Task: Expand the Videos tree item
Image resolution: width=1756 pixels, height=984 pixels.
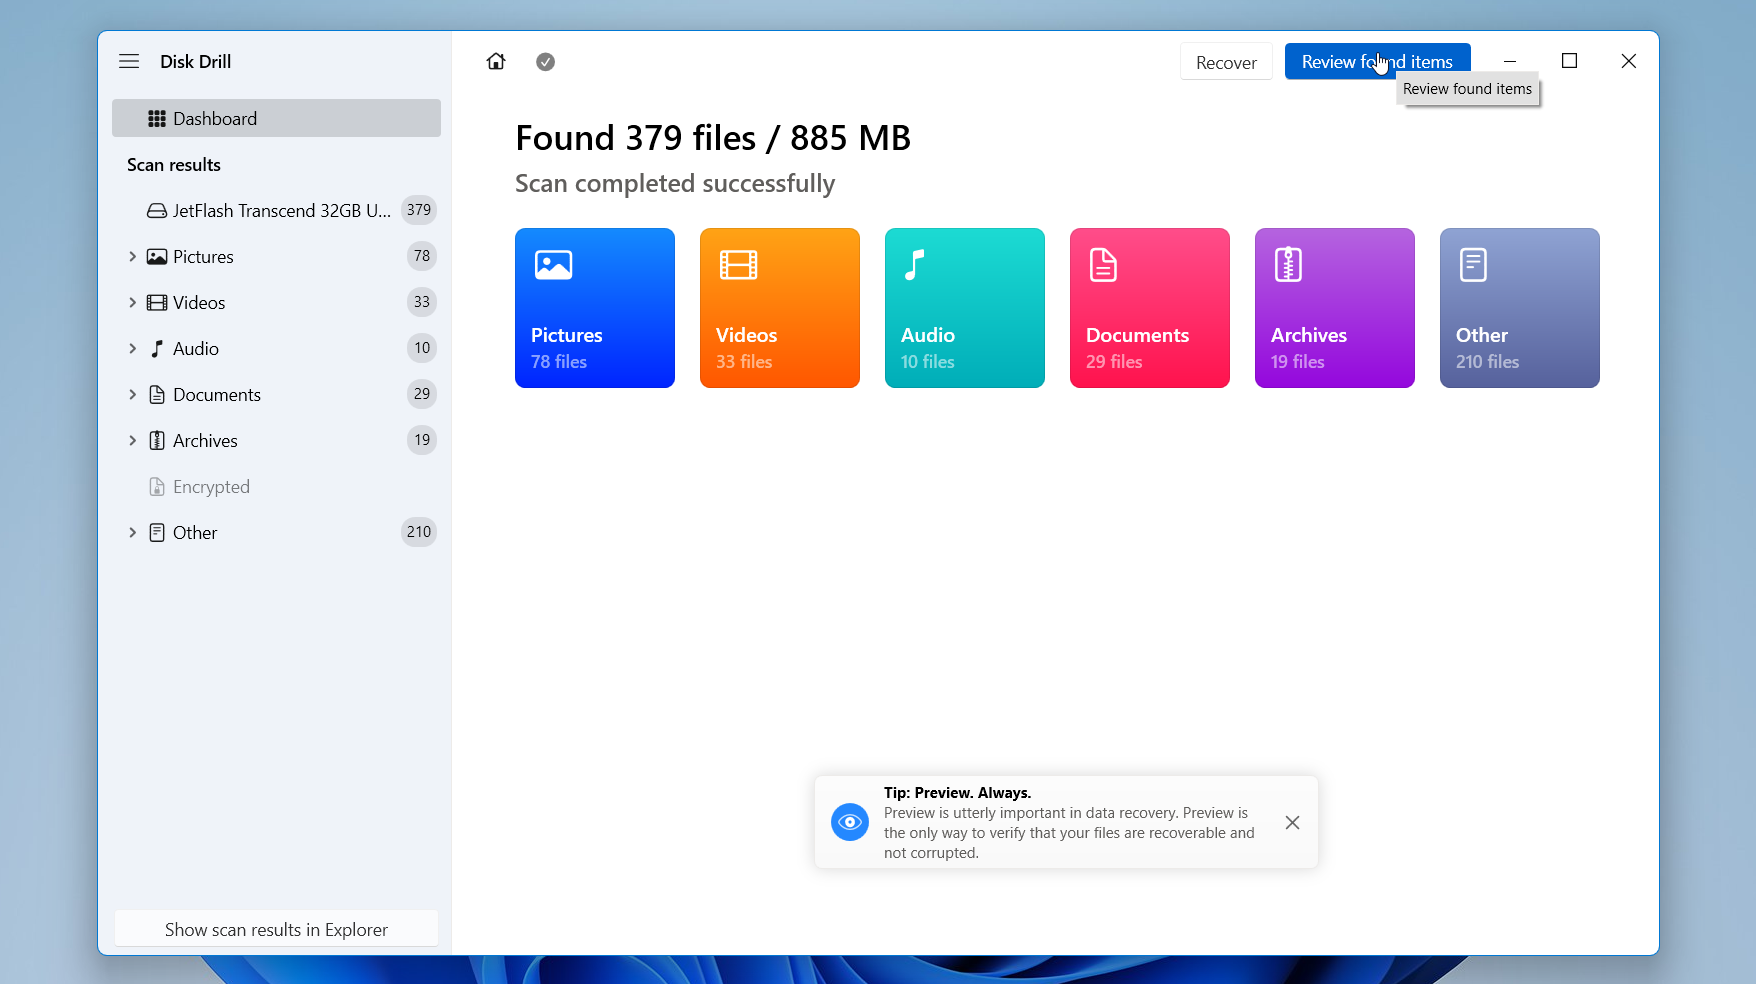Action: point(132,303)
